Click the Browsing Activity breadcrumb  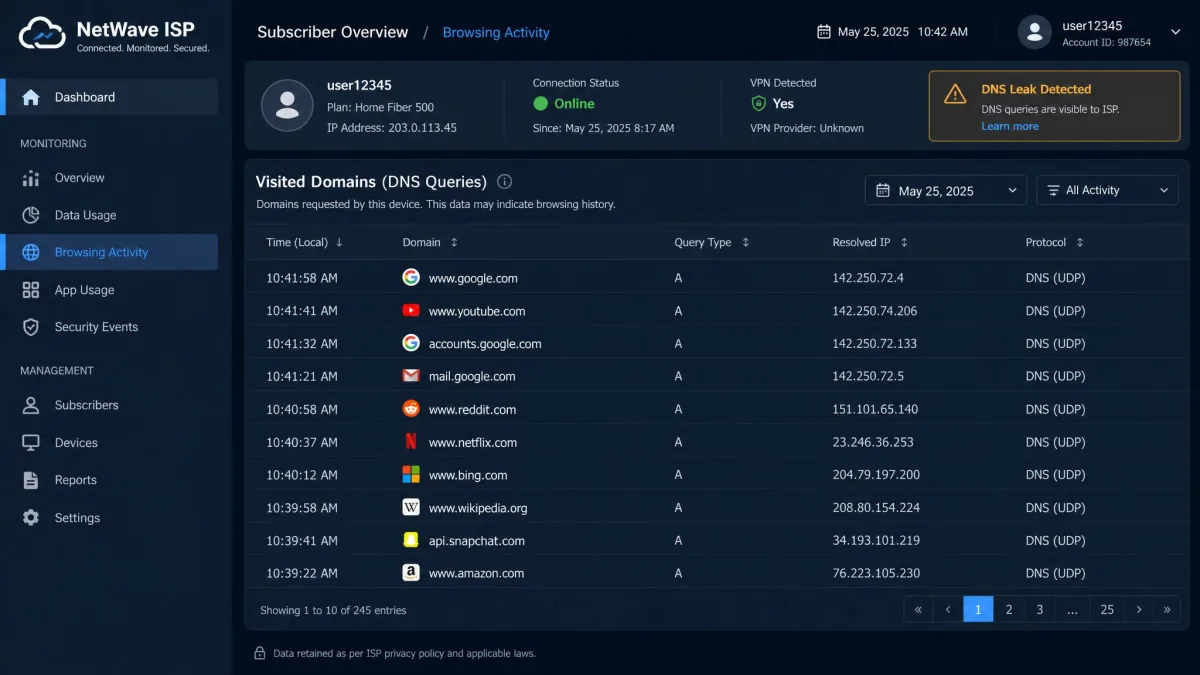(496, 32)
